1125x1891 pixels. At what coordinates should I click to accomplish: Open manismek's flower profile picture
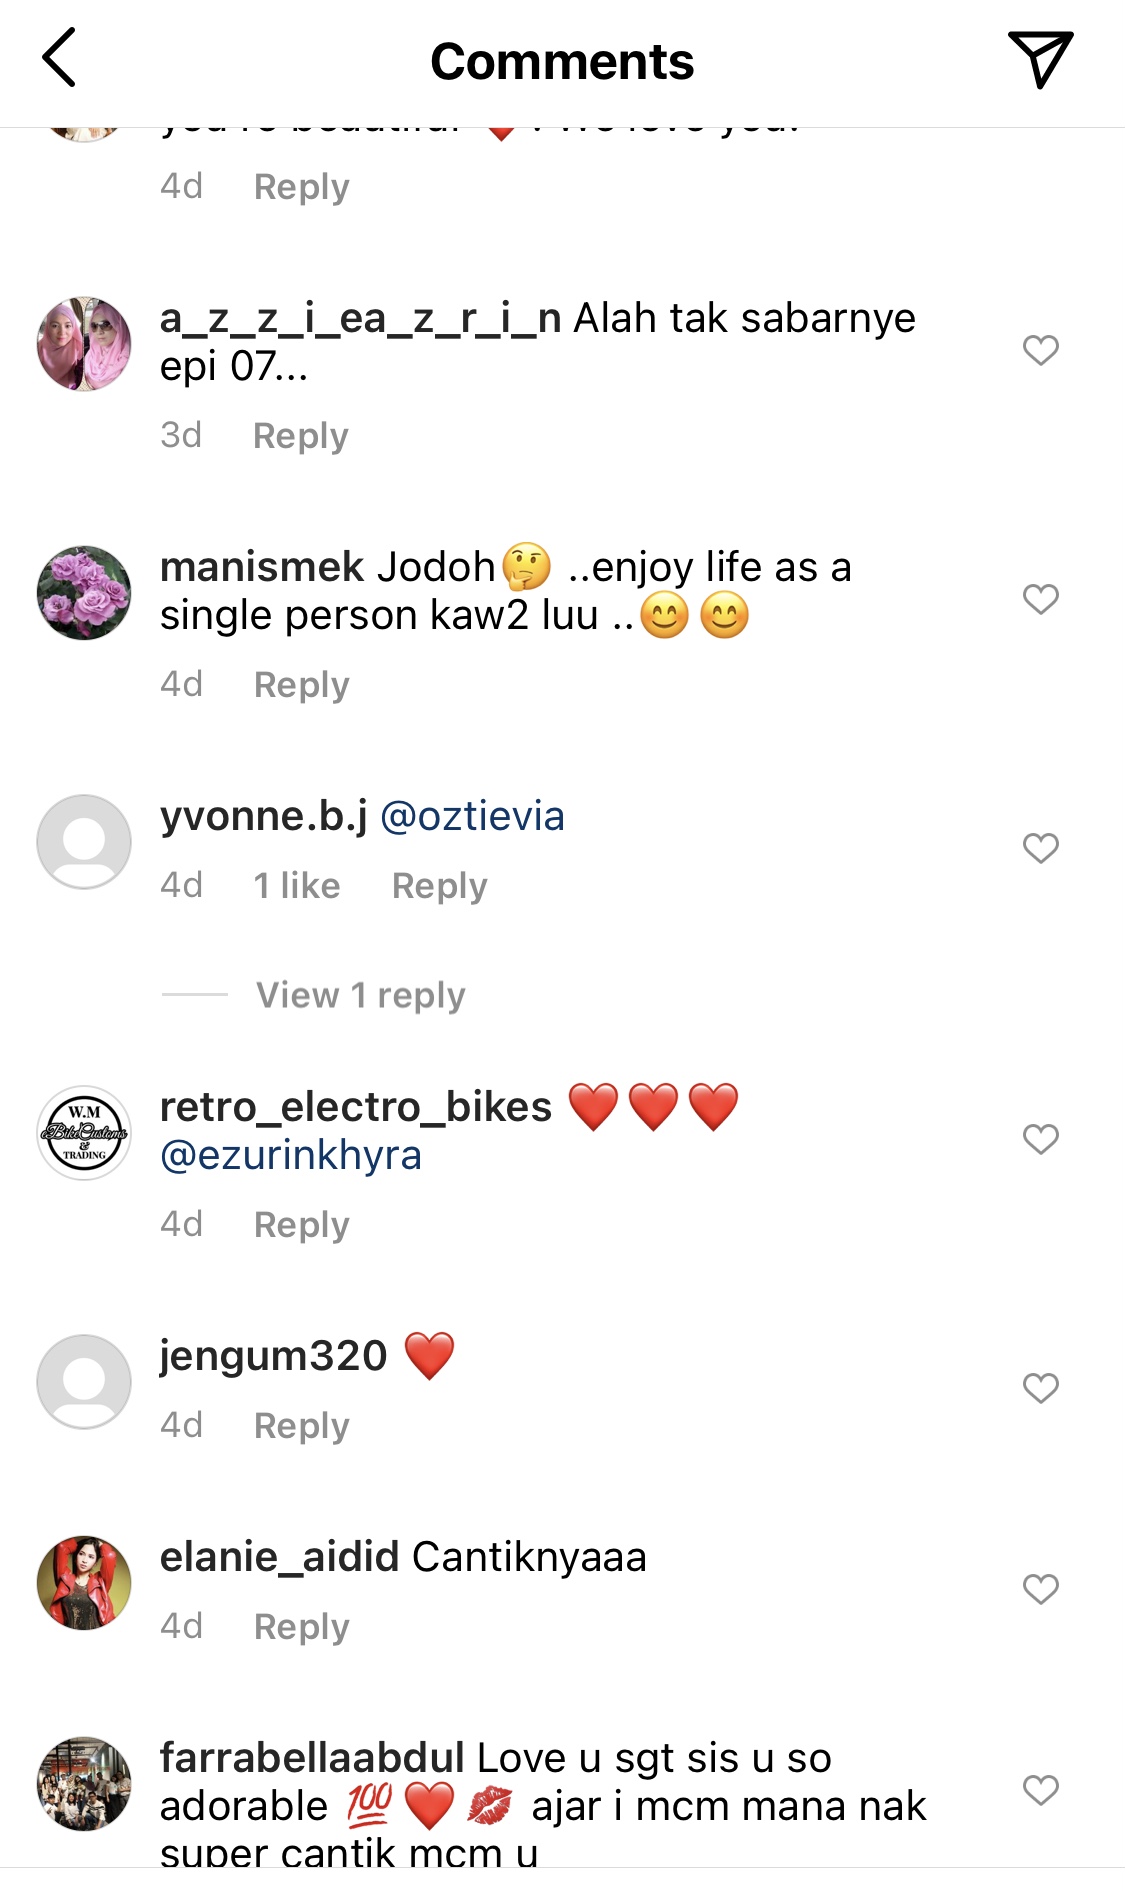84,592
